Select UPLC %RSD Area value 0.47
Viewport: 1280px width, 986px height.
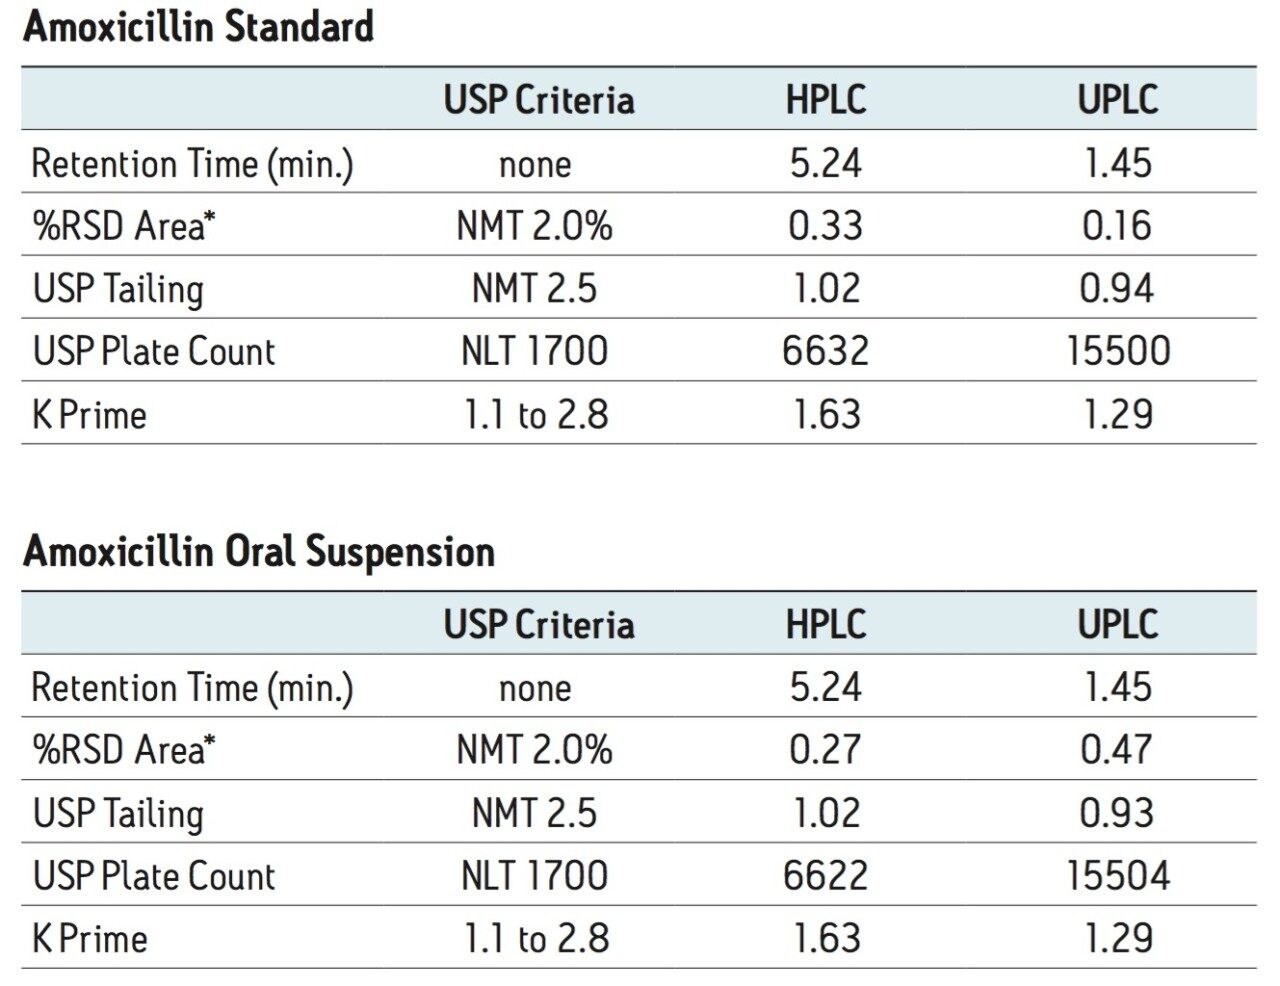tap(1117, 750)
